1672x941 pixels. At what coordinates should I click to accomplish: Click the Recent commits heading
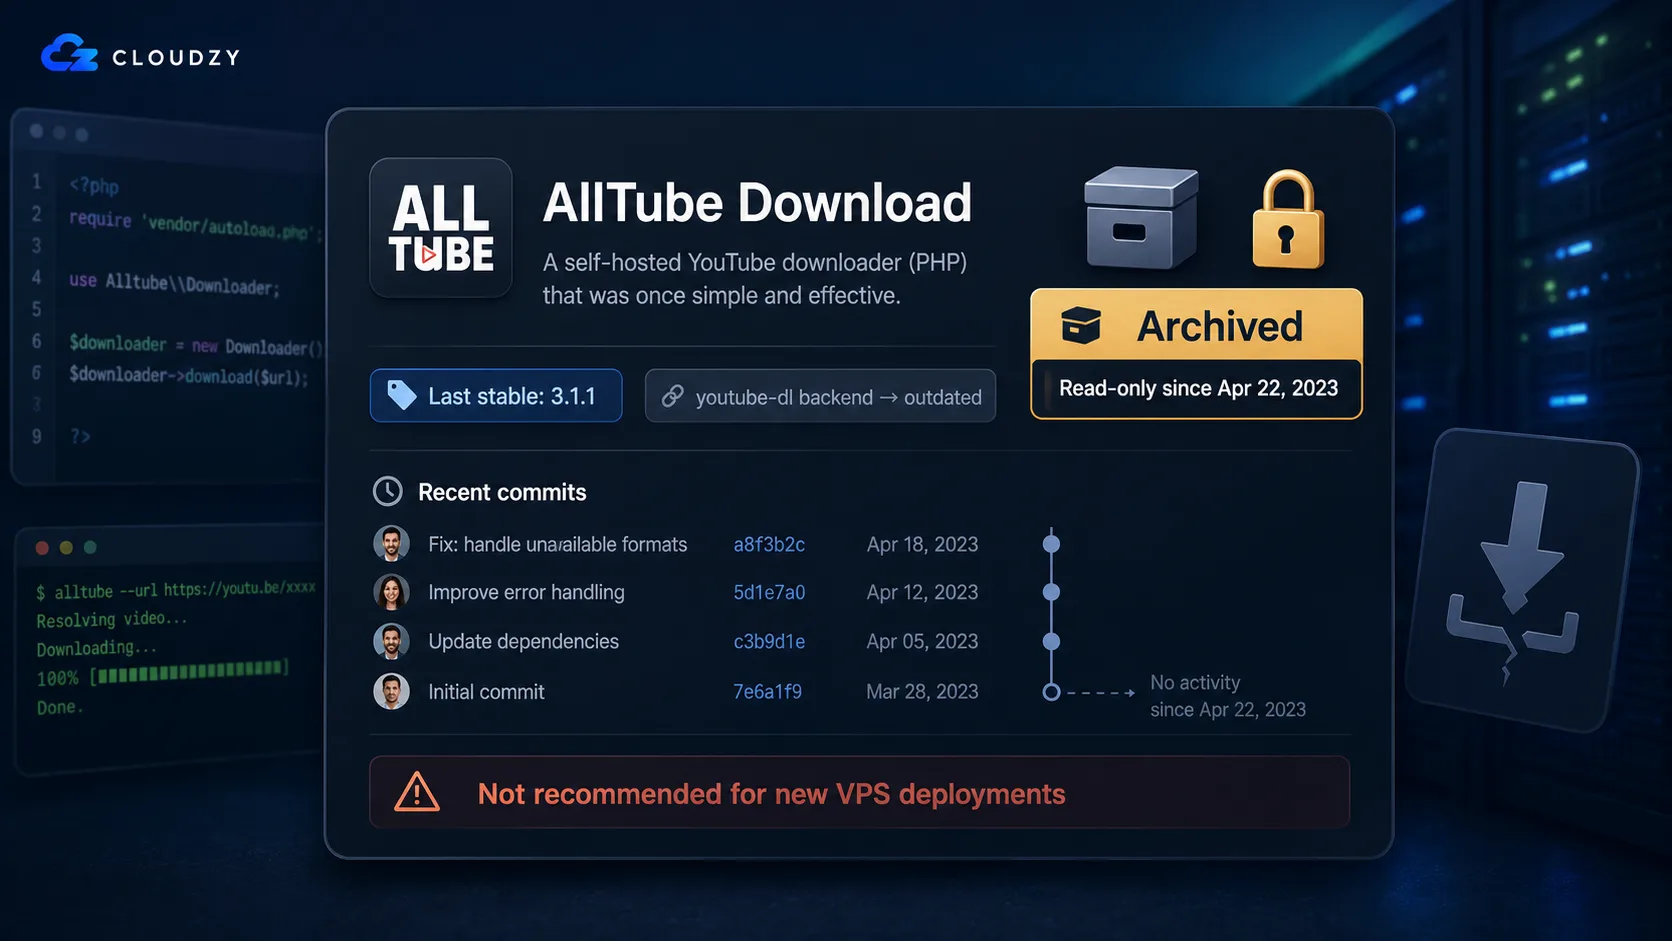(x=502, y=492)
